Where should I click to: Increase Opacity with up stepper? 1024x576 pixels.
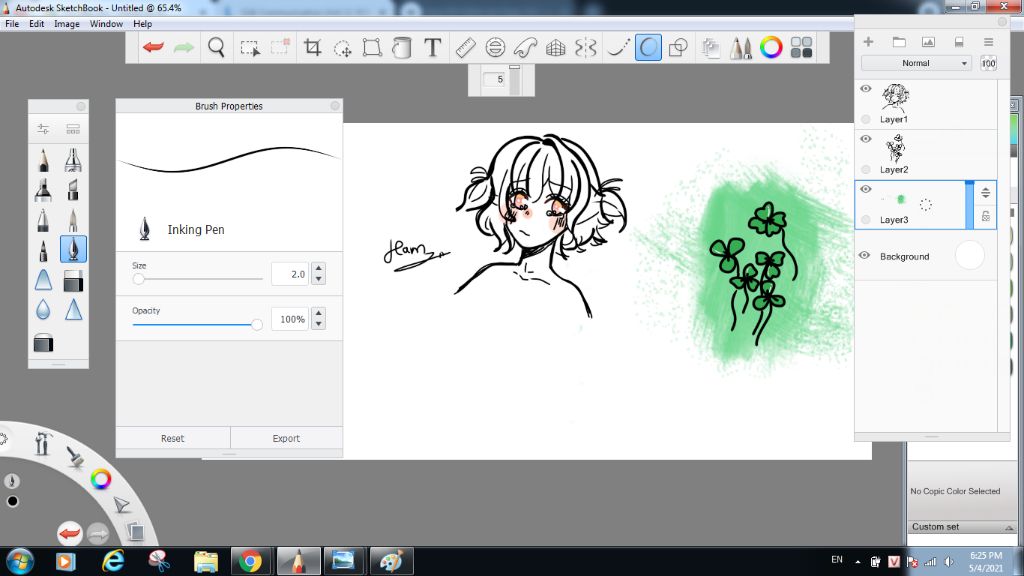[319, 313]
